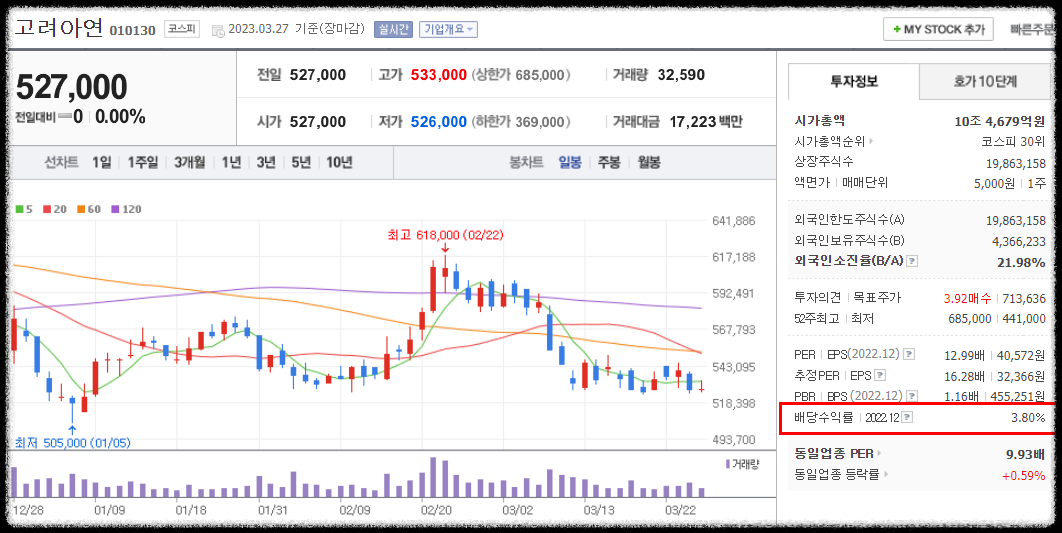Click the 최고 618,000 (02/22) chart marker
This screenshot has width=1062, height=533.
(x=446, y=236)
